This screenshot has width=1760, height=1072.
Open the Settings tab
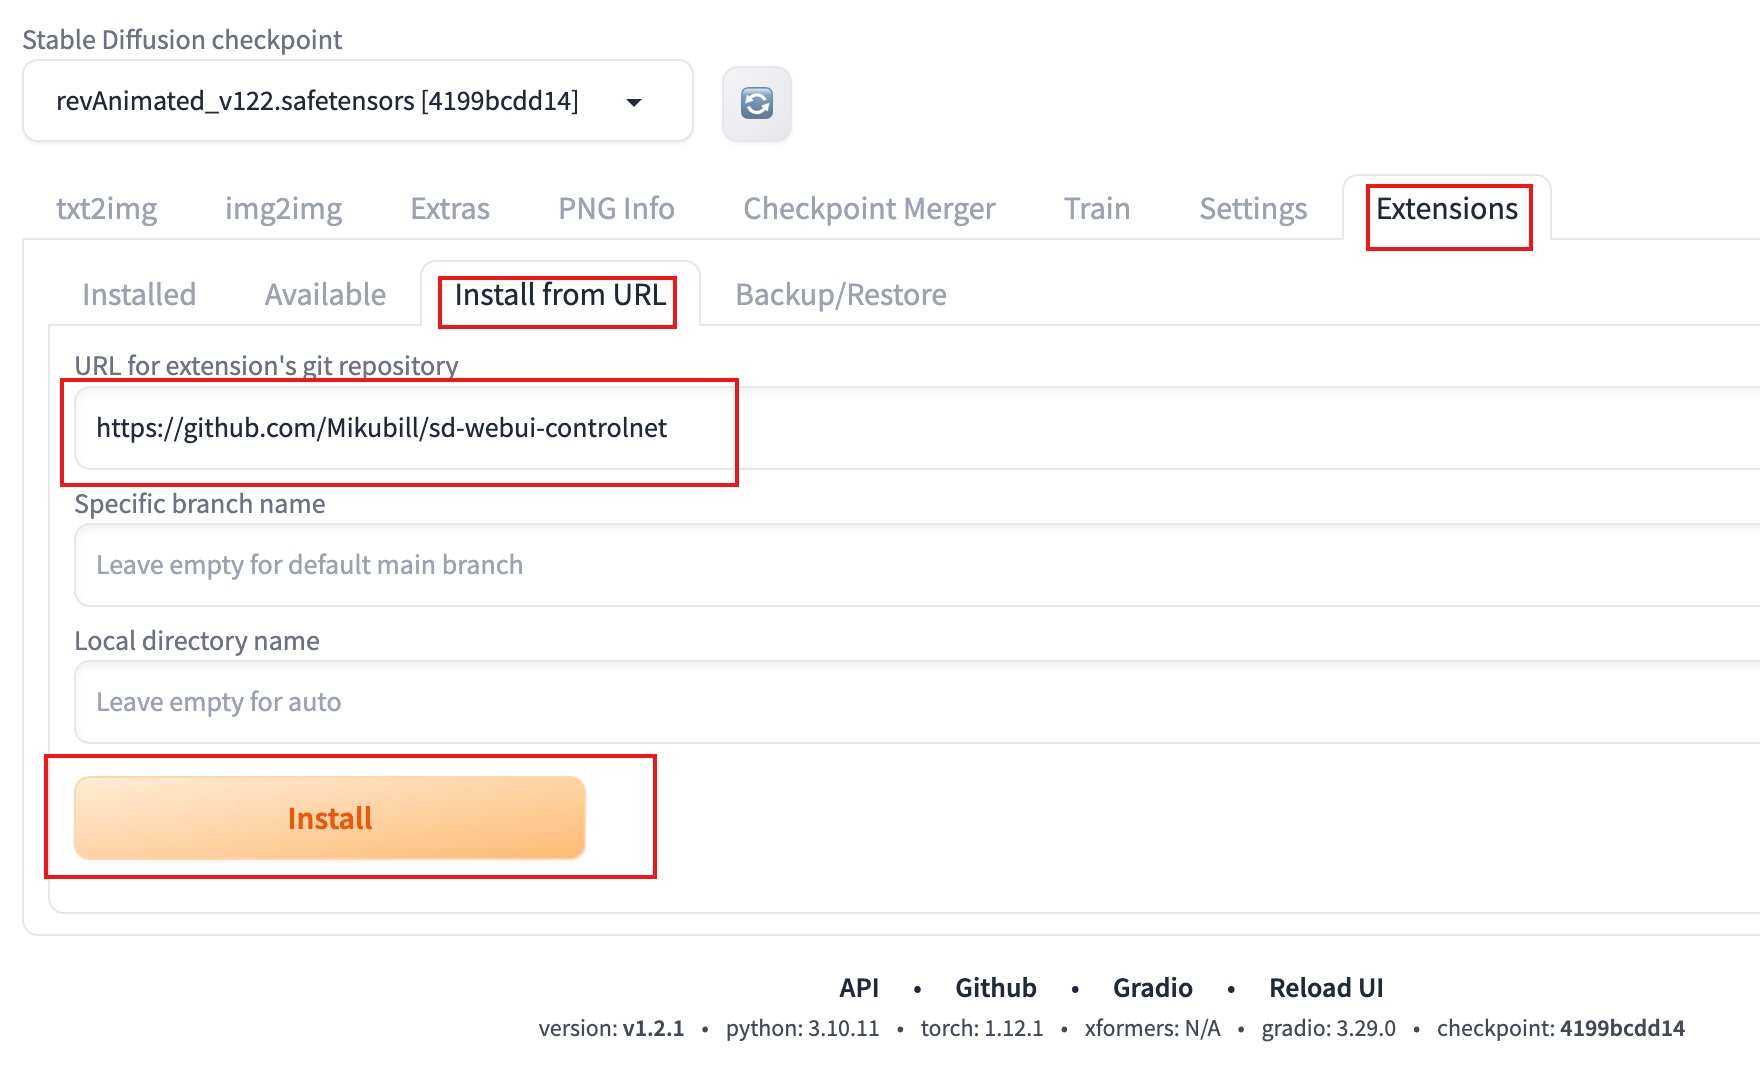click(x=1253, y=208)
